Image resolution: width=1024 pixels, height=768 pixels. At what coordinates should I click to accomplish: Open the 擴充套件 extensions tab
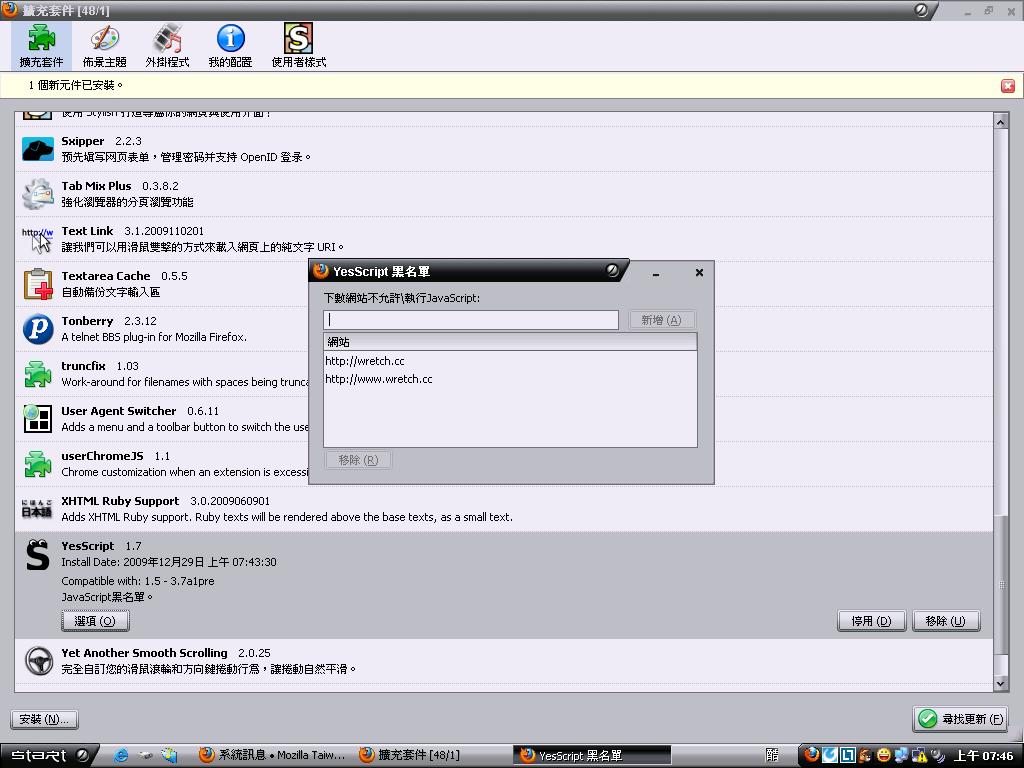point(41,46)
